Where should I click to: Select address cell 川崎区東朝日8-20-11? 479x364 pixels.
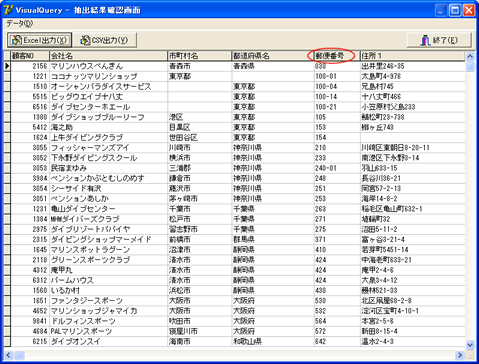[413, 148]
